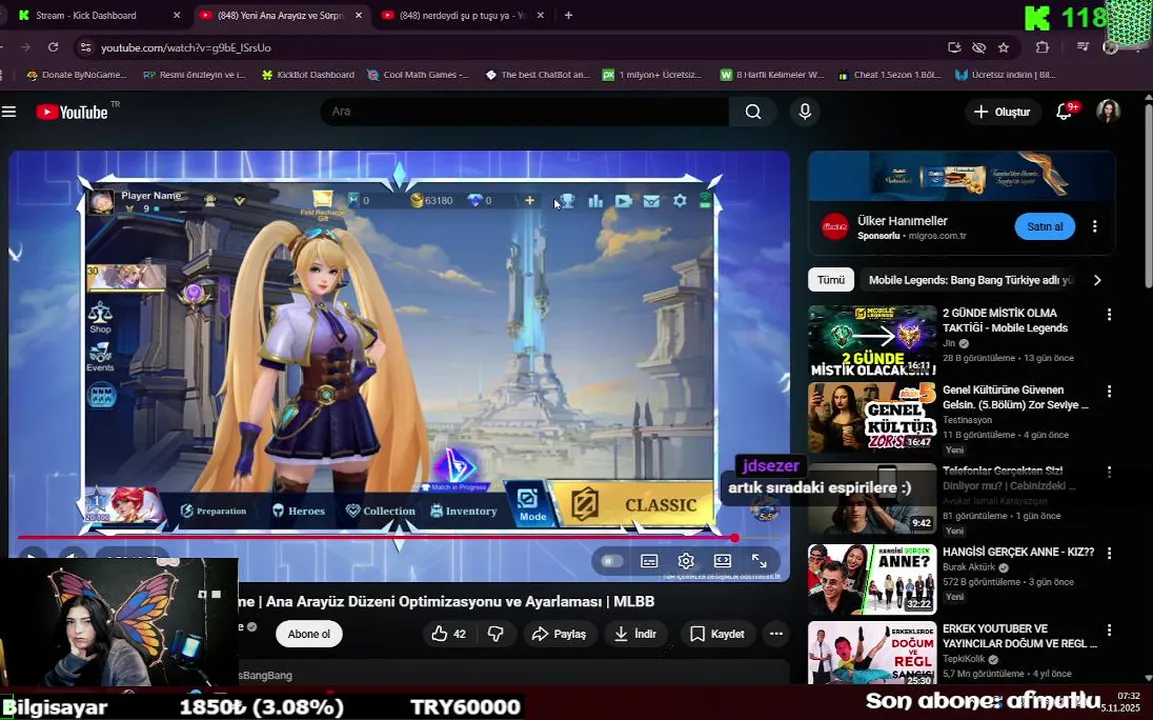The height and width of the screenshot is (720, 1153).
Task: Open the KickBot Dashboard bookmark
Action: pyautogui.click(x=308, y=74)
